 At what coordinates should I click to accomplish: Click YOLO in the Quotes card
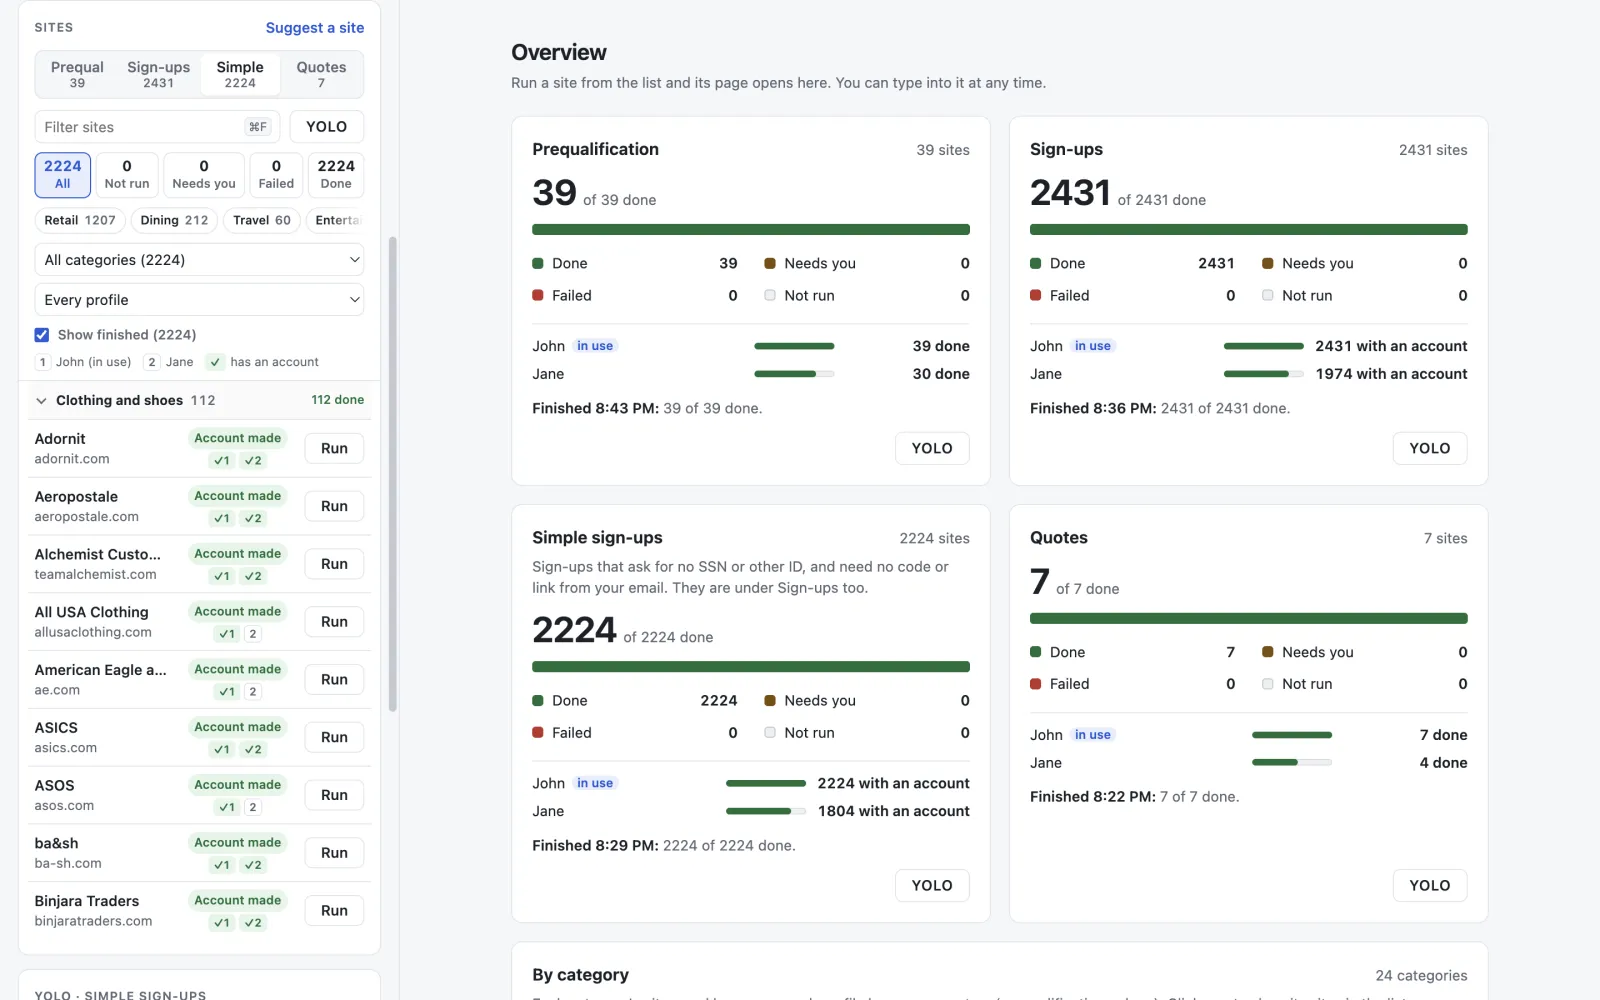click(x=1430, y=885)
